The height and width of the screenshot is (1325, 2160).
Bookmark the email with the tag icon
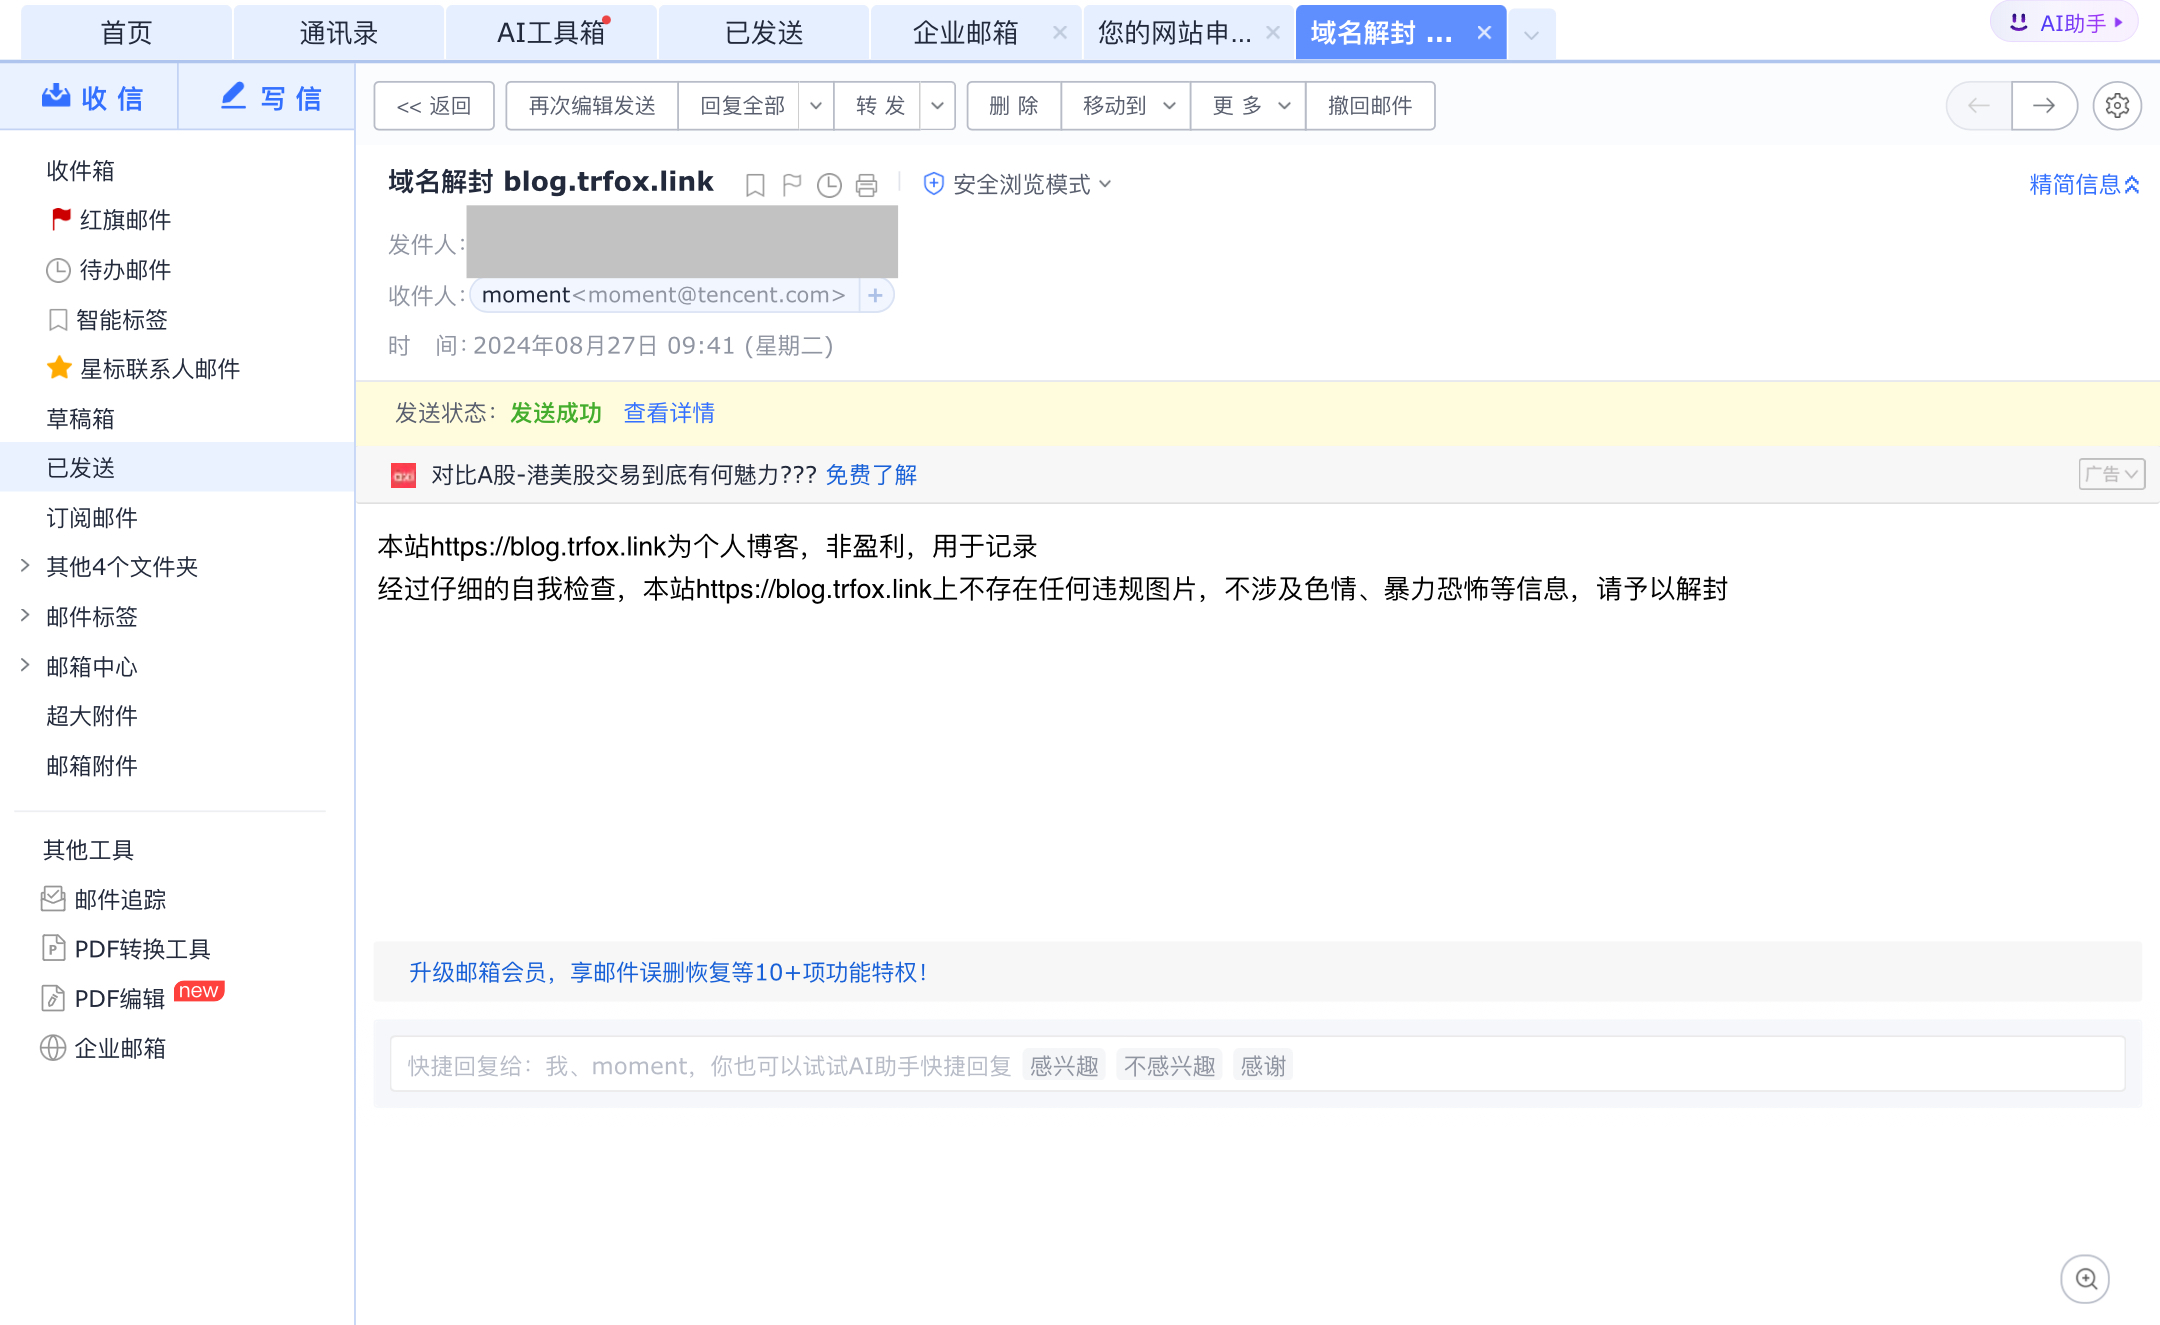tap(755, 184)
